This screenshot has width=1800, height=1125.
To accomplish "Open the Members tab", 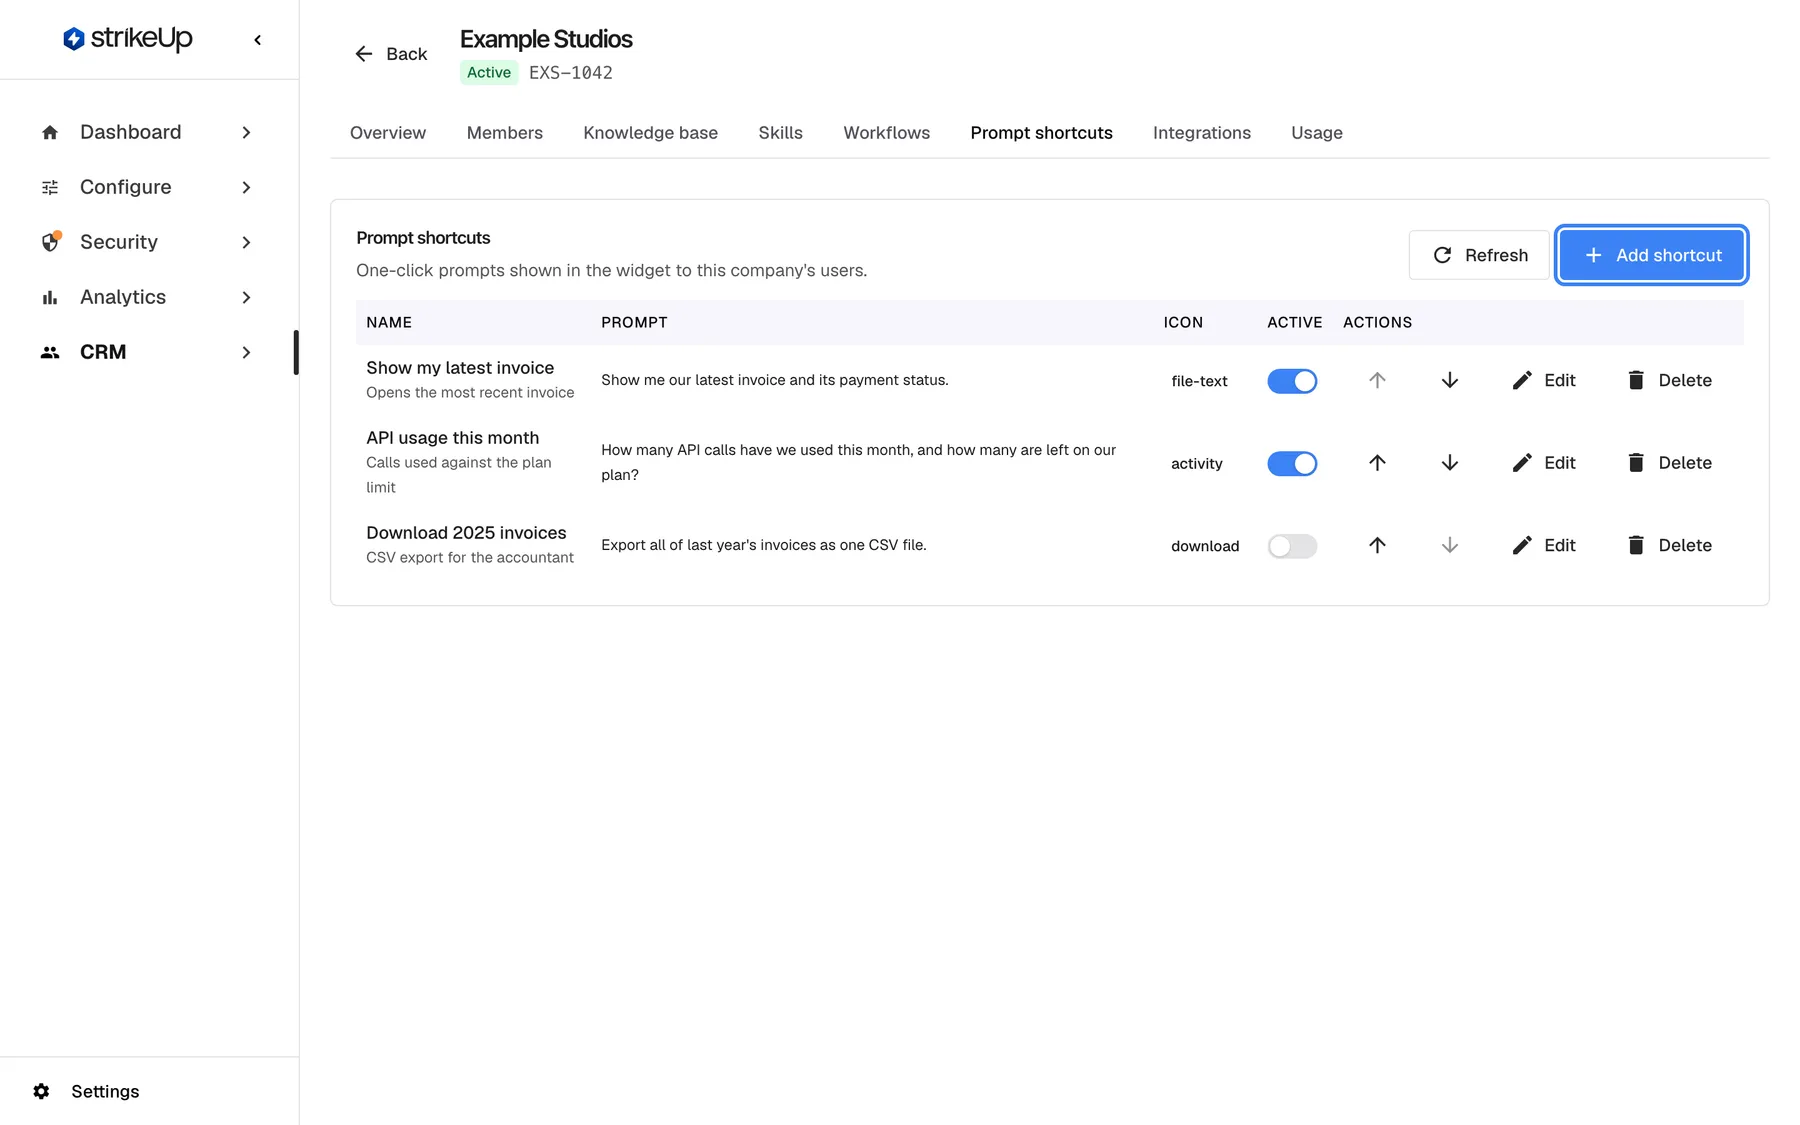I will pos(505,133).
